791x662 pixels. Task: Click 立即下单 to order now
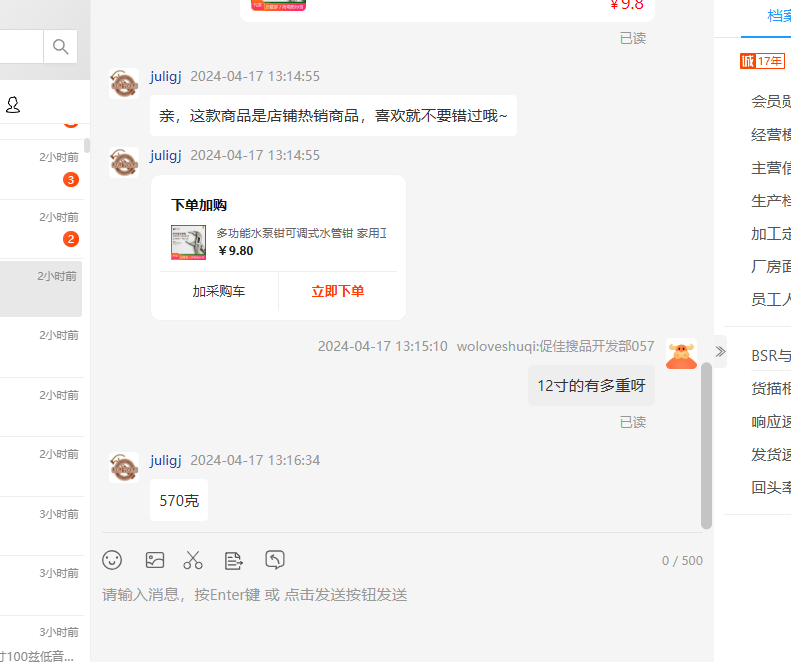click(x=337, y=291)
